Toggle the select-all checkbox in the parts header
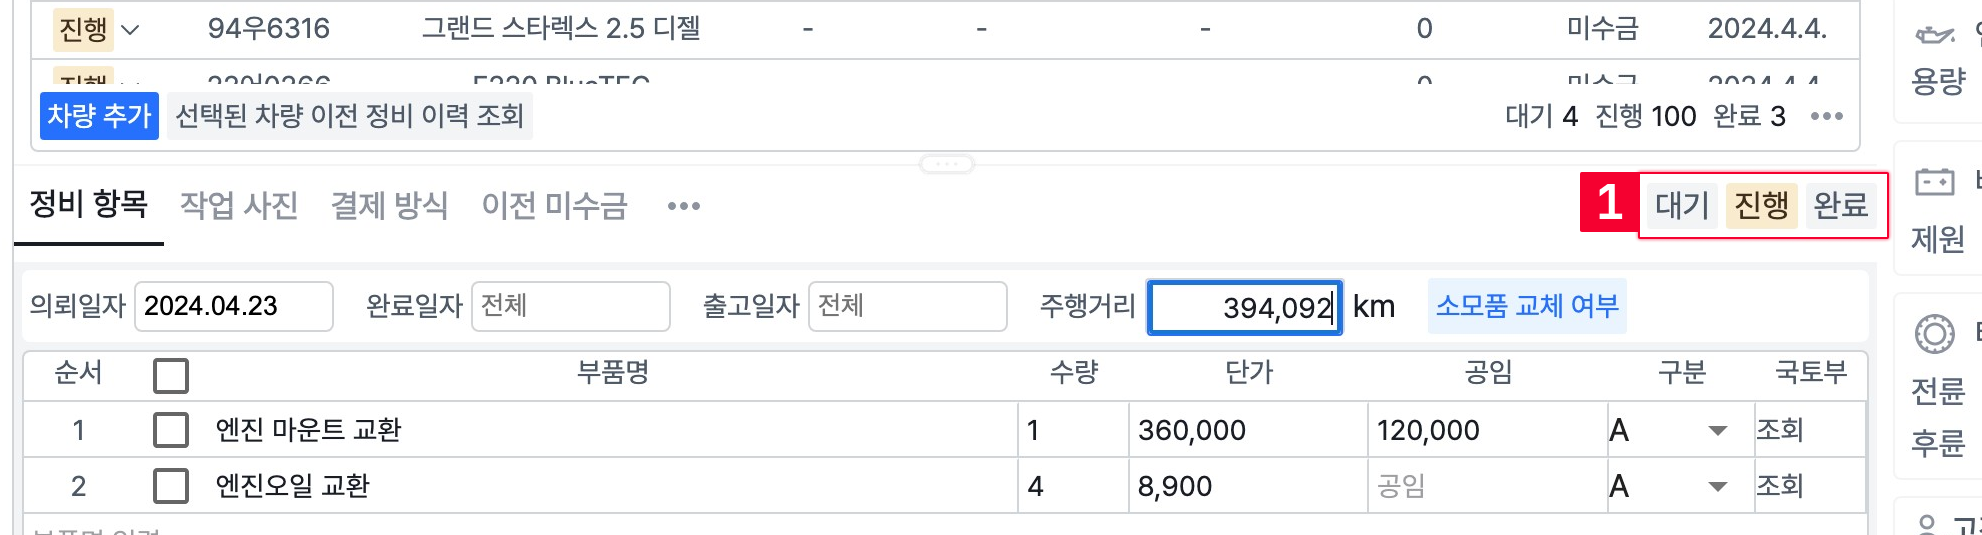This screenshot has width=1982, height=535. 171,375
